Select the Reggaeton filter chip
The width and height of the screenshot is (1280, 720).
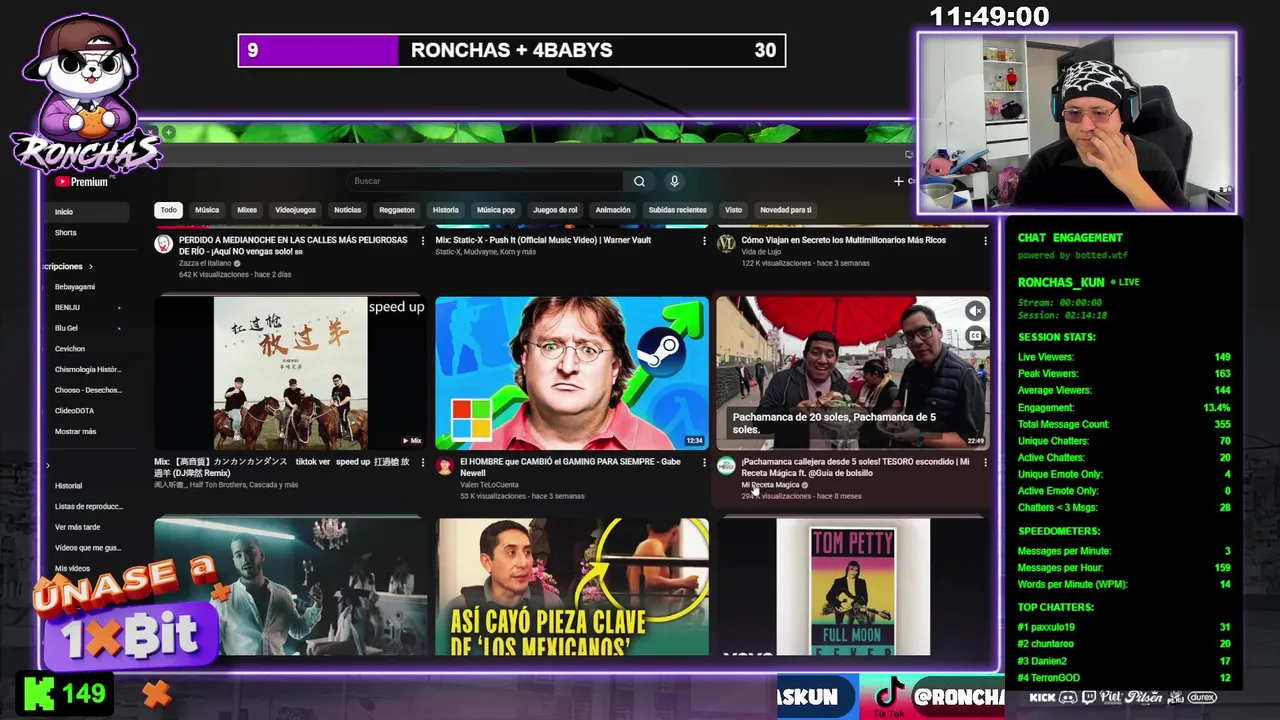coord(397,210)
